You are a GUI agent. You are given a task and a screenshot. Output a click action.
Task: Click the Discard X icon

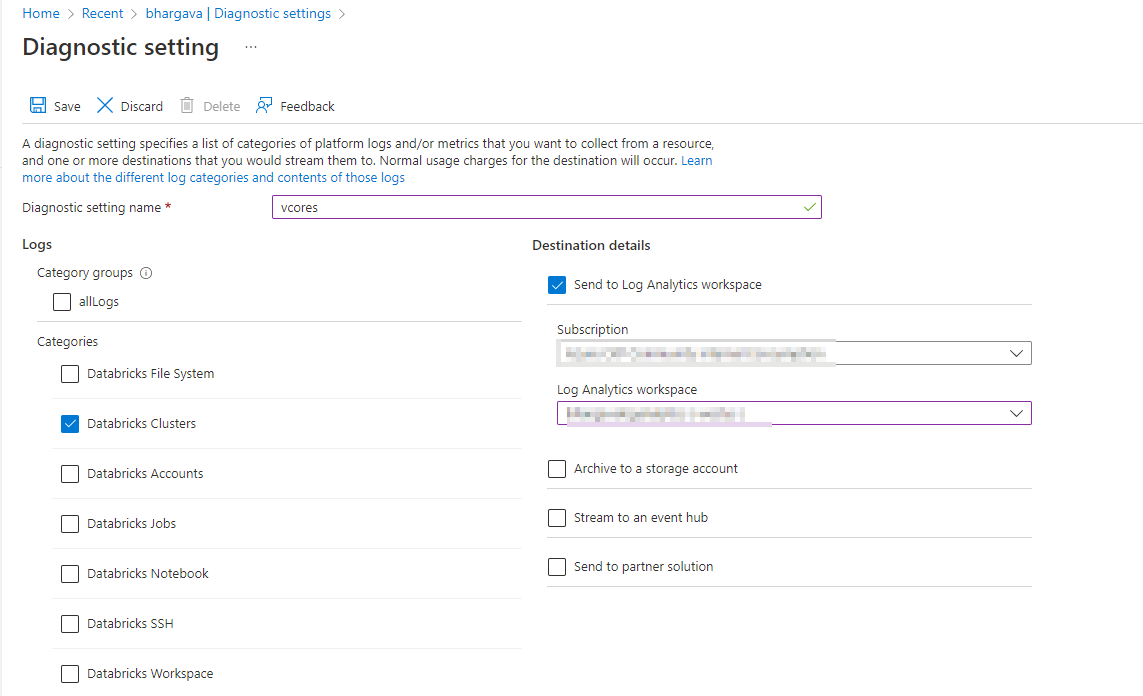pos(105,106)
